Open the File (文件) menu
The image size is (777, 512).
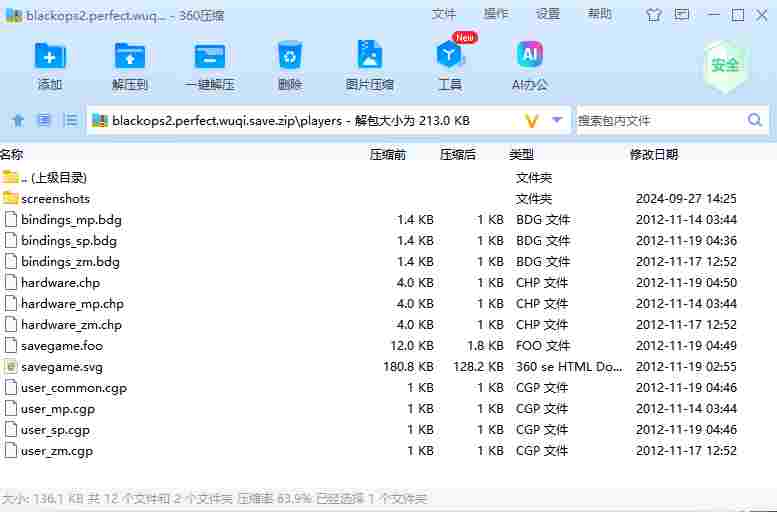(x=444, y=14)
